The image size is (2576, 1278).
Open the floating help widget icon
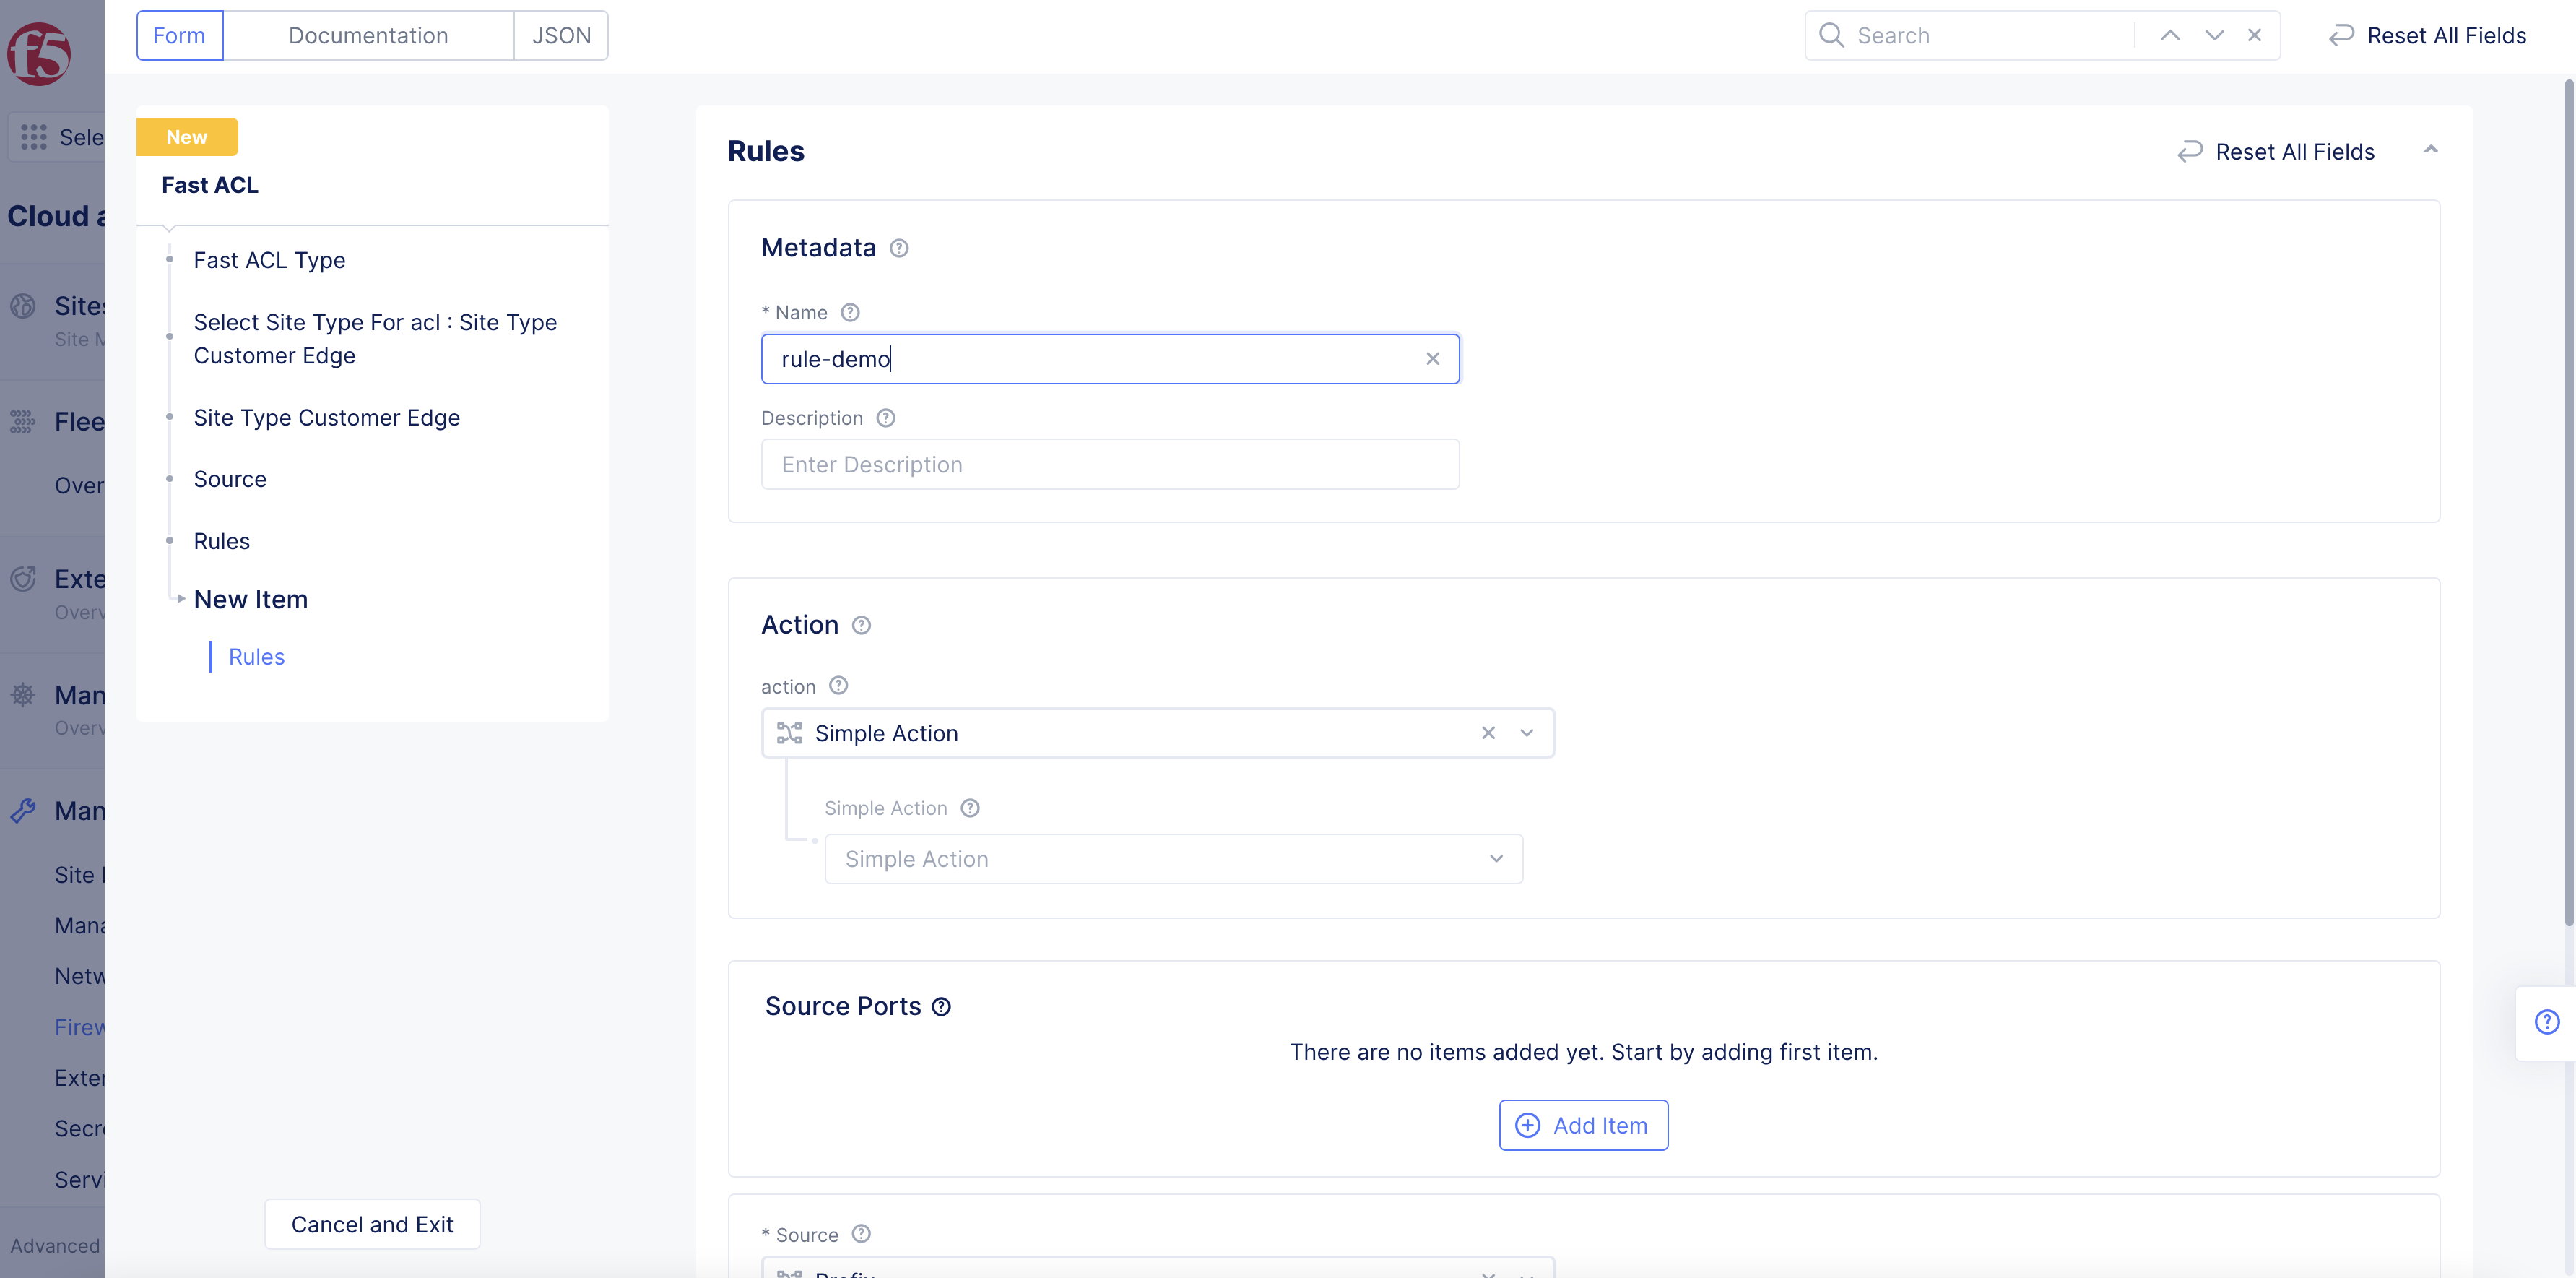[x=2546, y=1022]
